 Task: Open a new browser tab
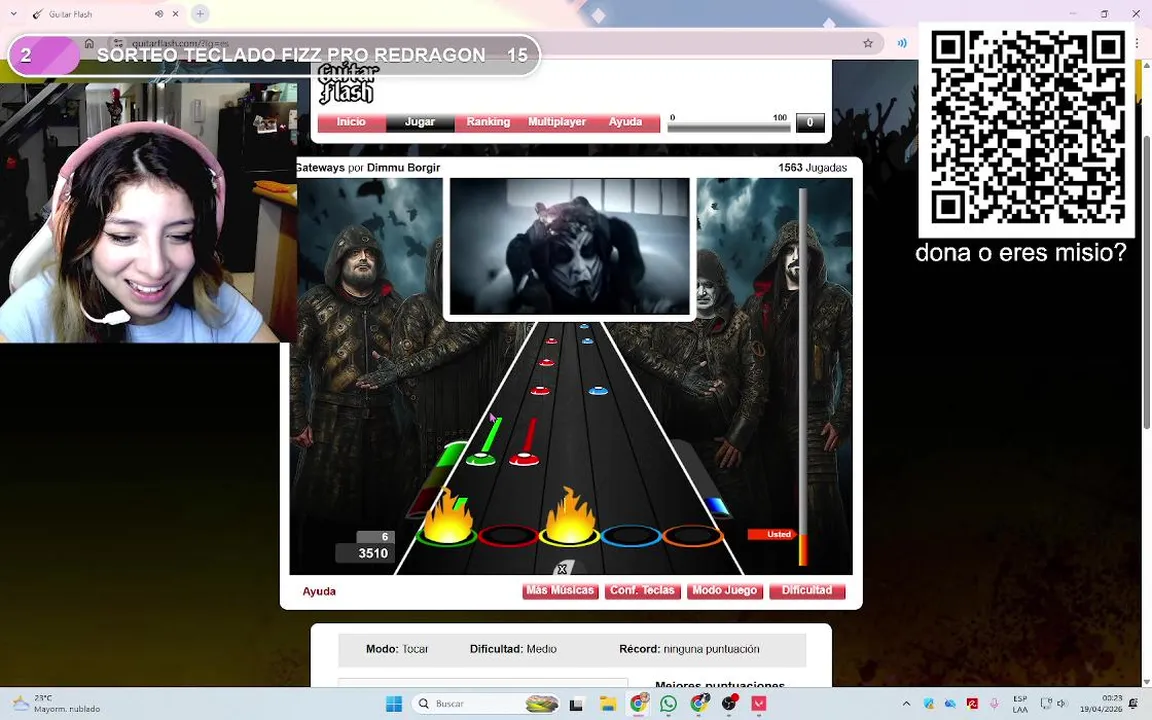(200, 14)
